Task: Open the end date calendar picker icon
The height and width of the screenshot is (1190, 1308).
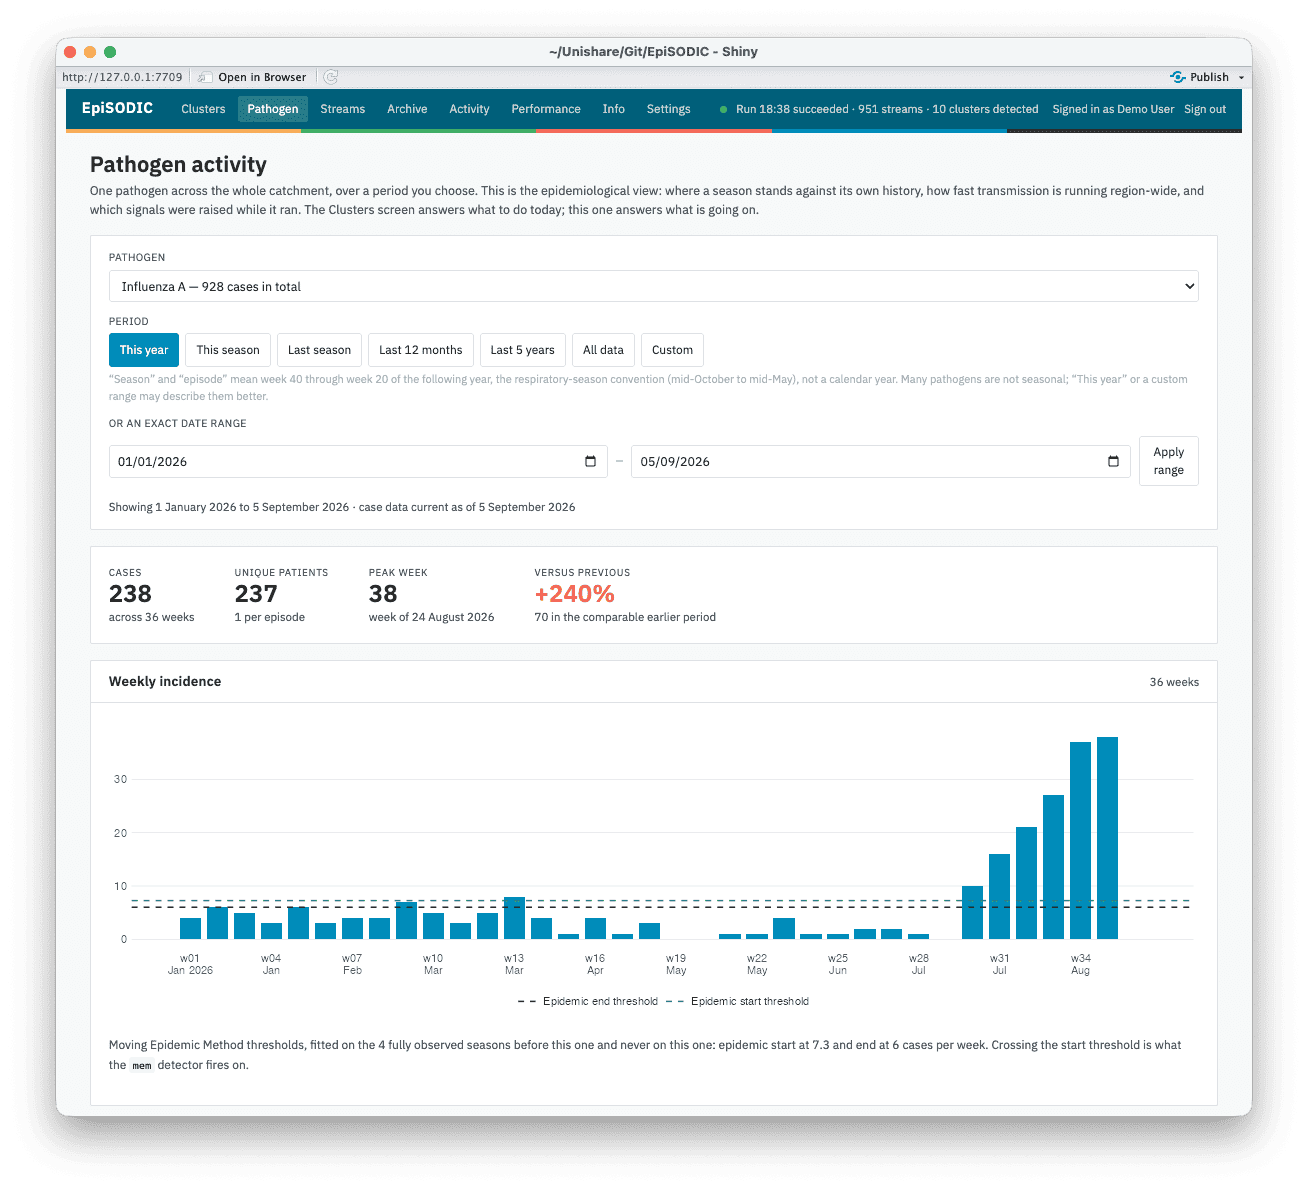Action: coord(1113,461)
